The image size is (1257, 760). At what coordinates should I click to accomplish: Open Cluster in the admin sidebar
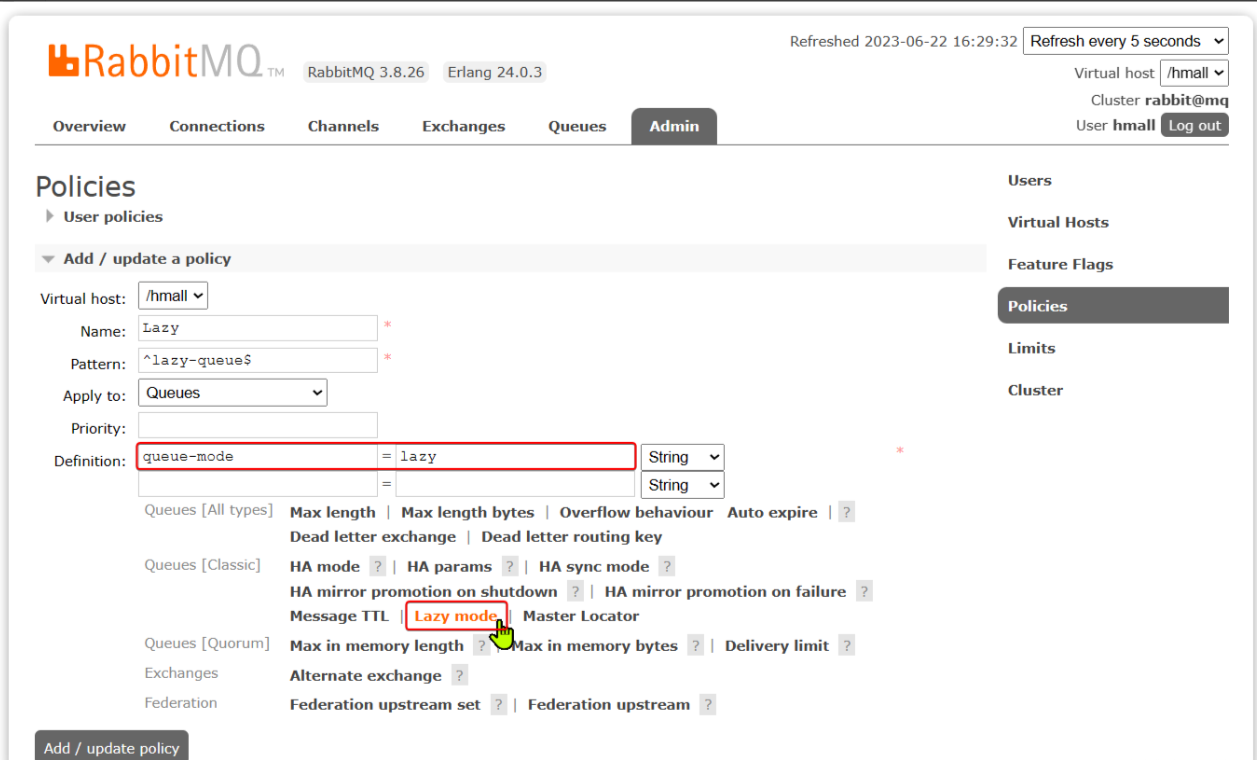point(1035,390)
